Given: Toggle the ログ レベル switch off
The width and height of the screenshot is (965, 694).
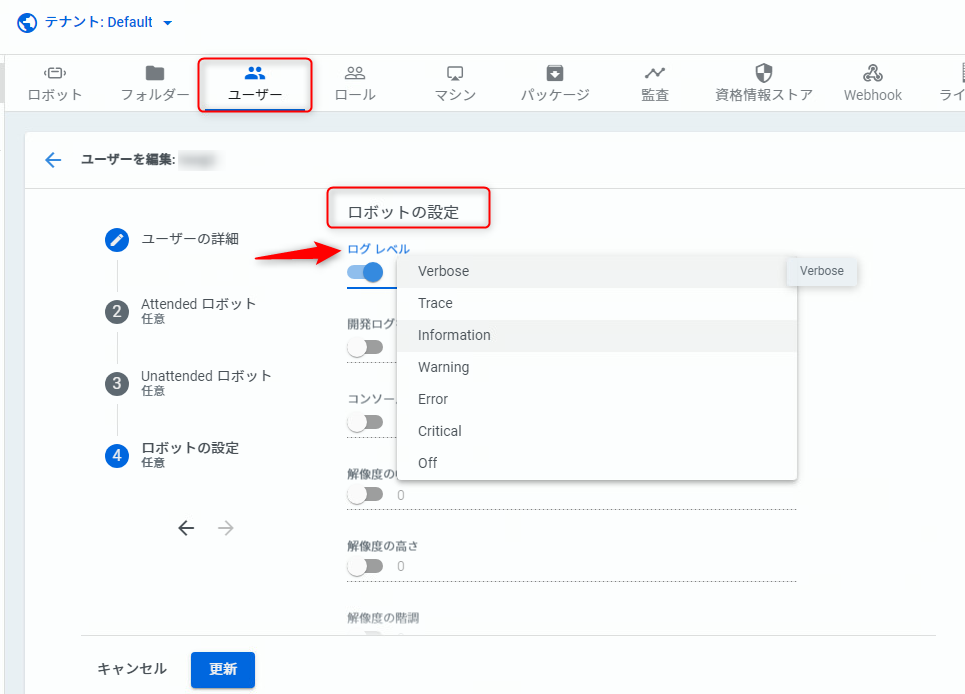Looking at the screenshot, I should click(365, 272).
